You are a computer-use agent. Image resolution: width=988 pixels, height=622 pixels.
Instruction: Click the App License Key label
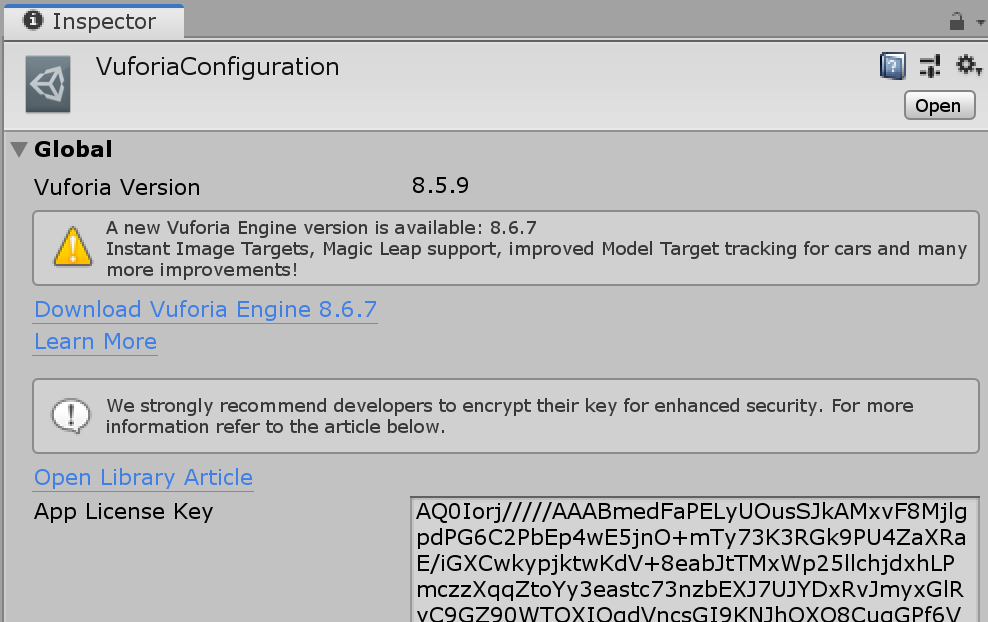click(124, 511)
